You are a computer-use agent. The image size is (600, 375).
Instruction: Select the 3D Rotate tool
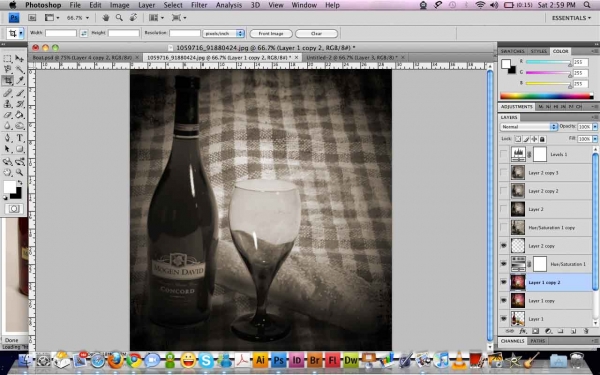coord(7,161)
